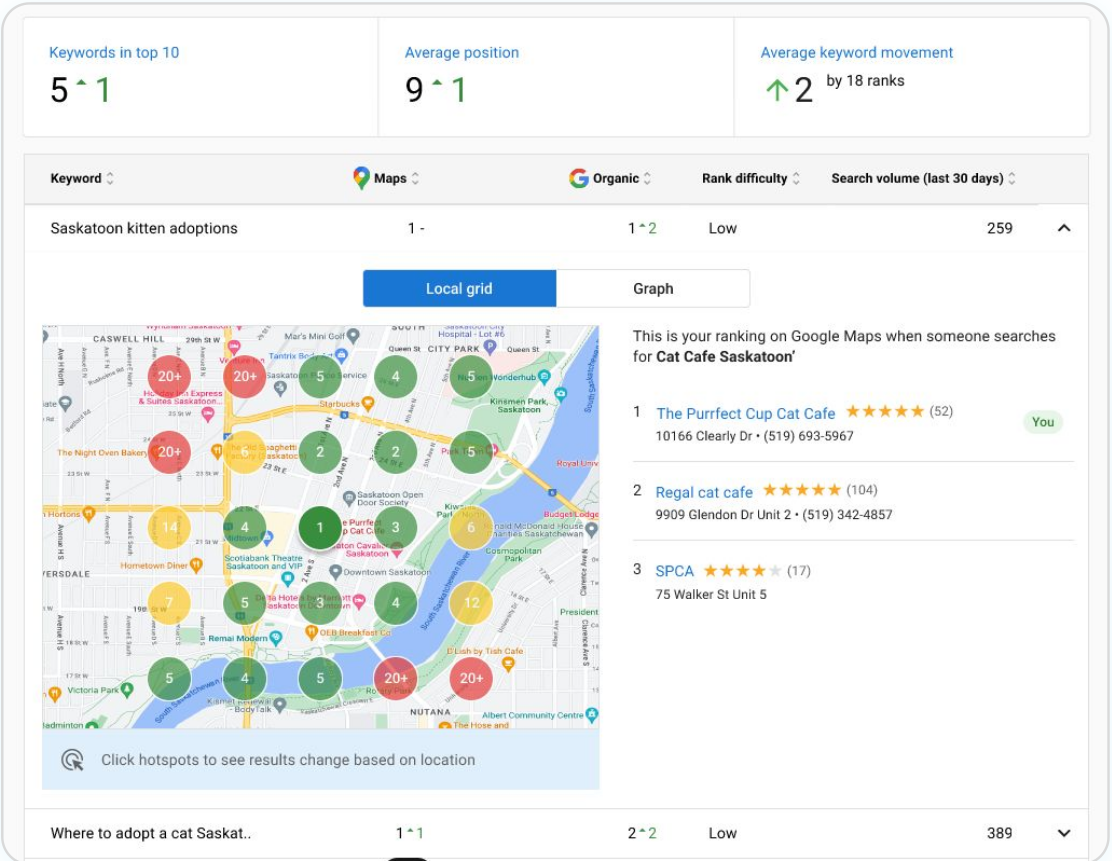Click the Saskatoon kitten adoptions keyword
The width and height of the screenshot is (1112, 861).
[x=144, y=228]
